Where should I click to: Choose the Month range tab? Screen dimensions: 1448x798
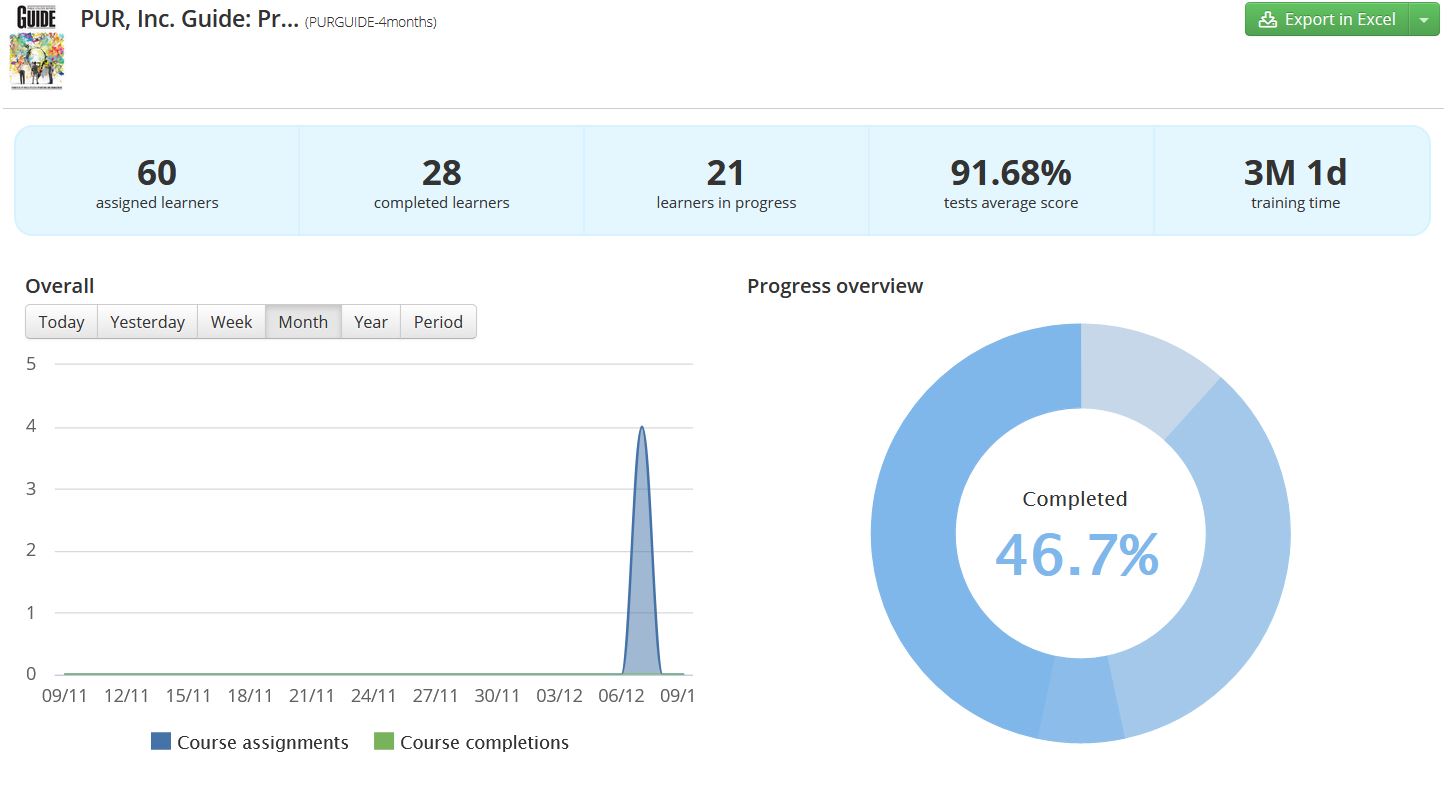tap(303, 322)
